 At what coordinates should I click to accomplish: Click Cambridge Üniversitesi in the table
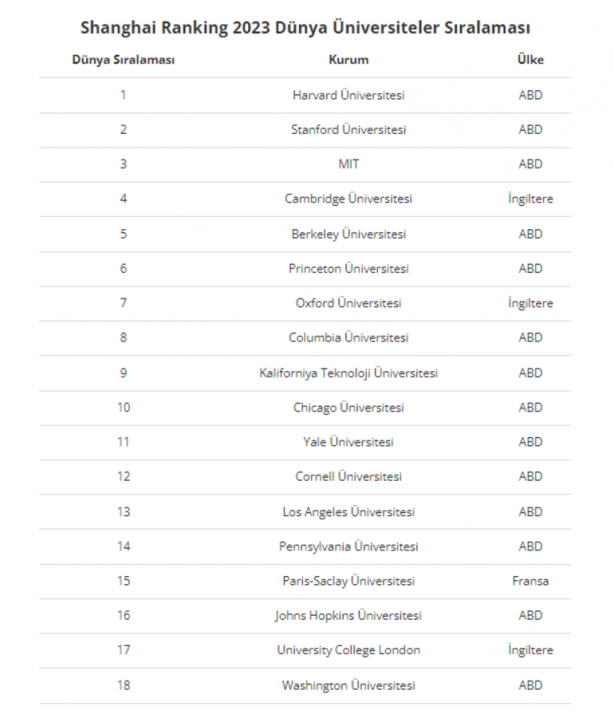pyautogui.click(x=348, y=199)
